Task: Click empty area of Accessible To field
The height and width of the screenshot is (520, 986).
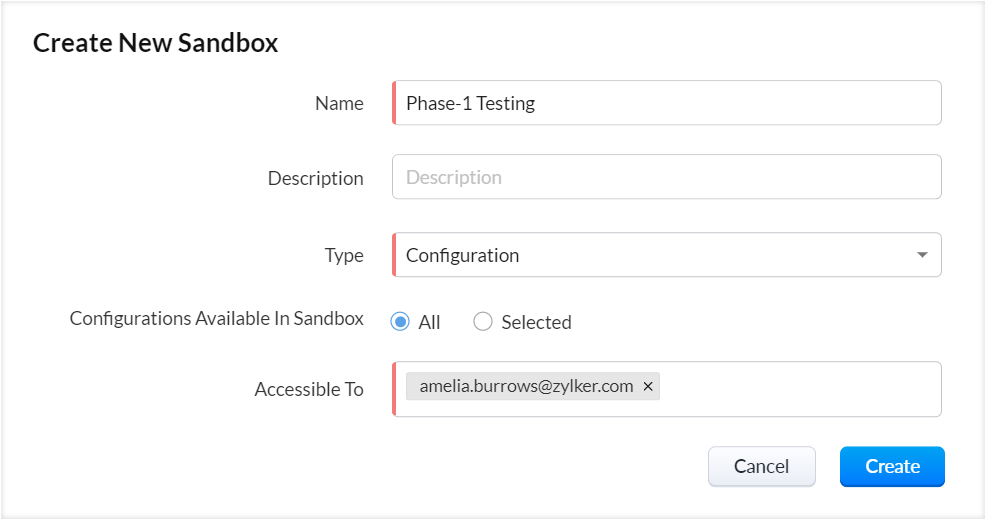Action: pos(800,389)
